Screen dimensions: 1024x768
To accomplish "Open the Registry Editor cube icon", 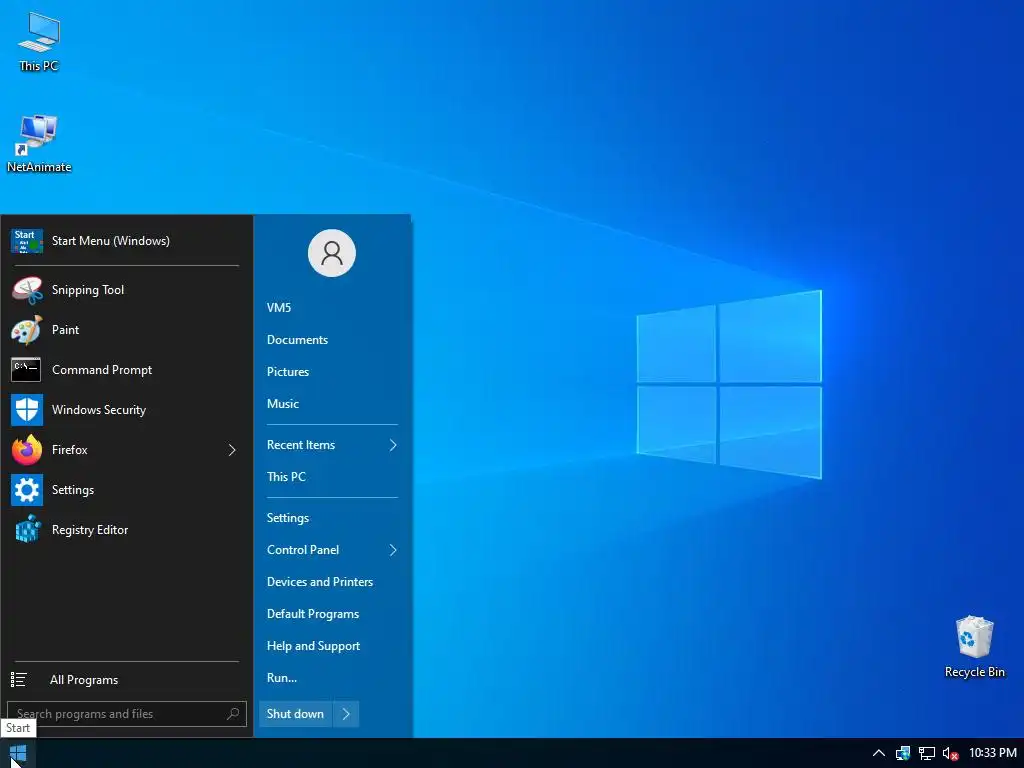I will [x=27, y=530].
